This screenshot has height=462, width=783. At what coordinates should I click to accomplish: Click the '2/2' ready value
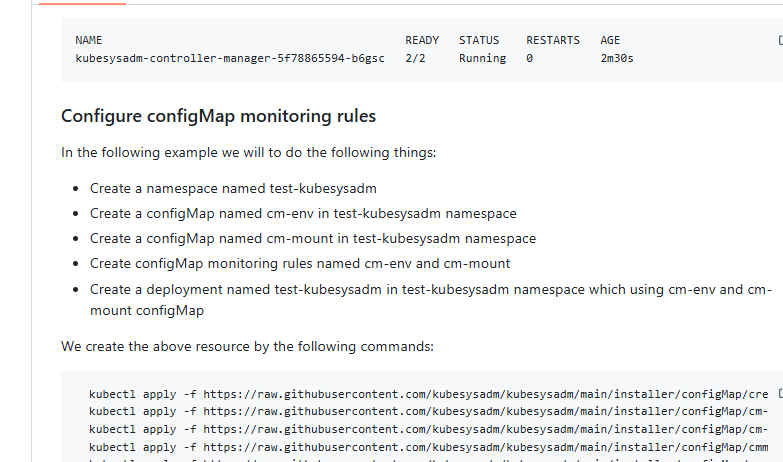[422, 58]
